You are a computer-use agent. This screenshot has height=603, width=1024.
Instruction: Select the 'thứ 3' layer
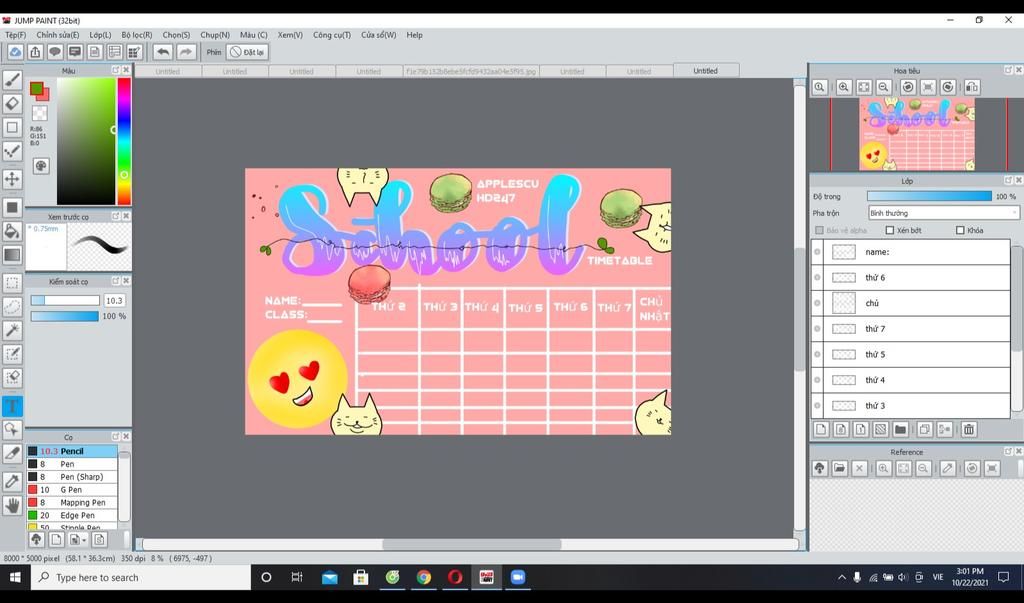910,406
